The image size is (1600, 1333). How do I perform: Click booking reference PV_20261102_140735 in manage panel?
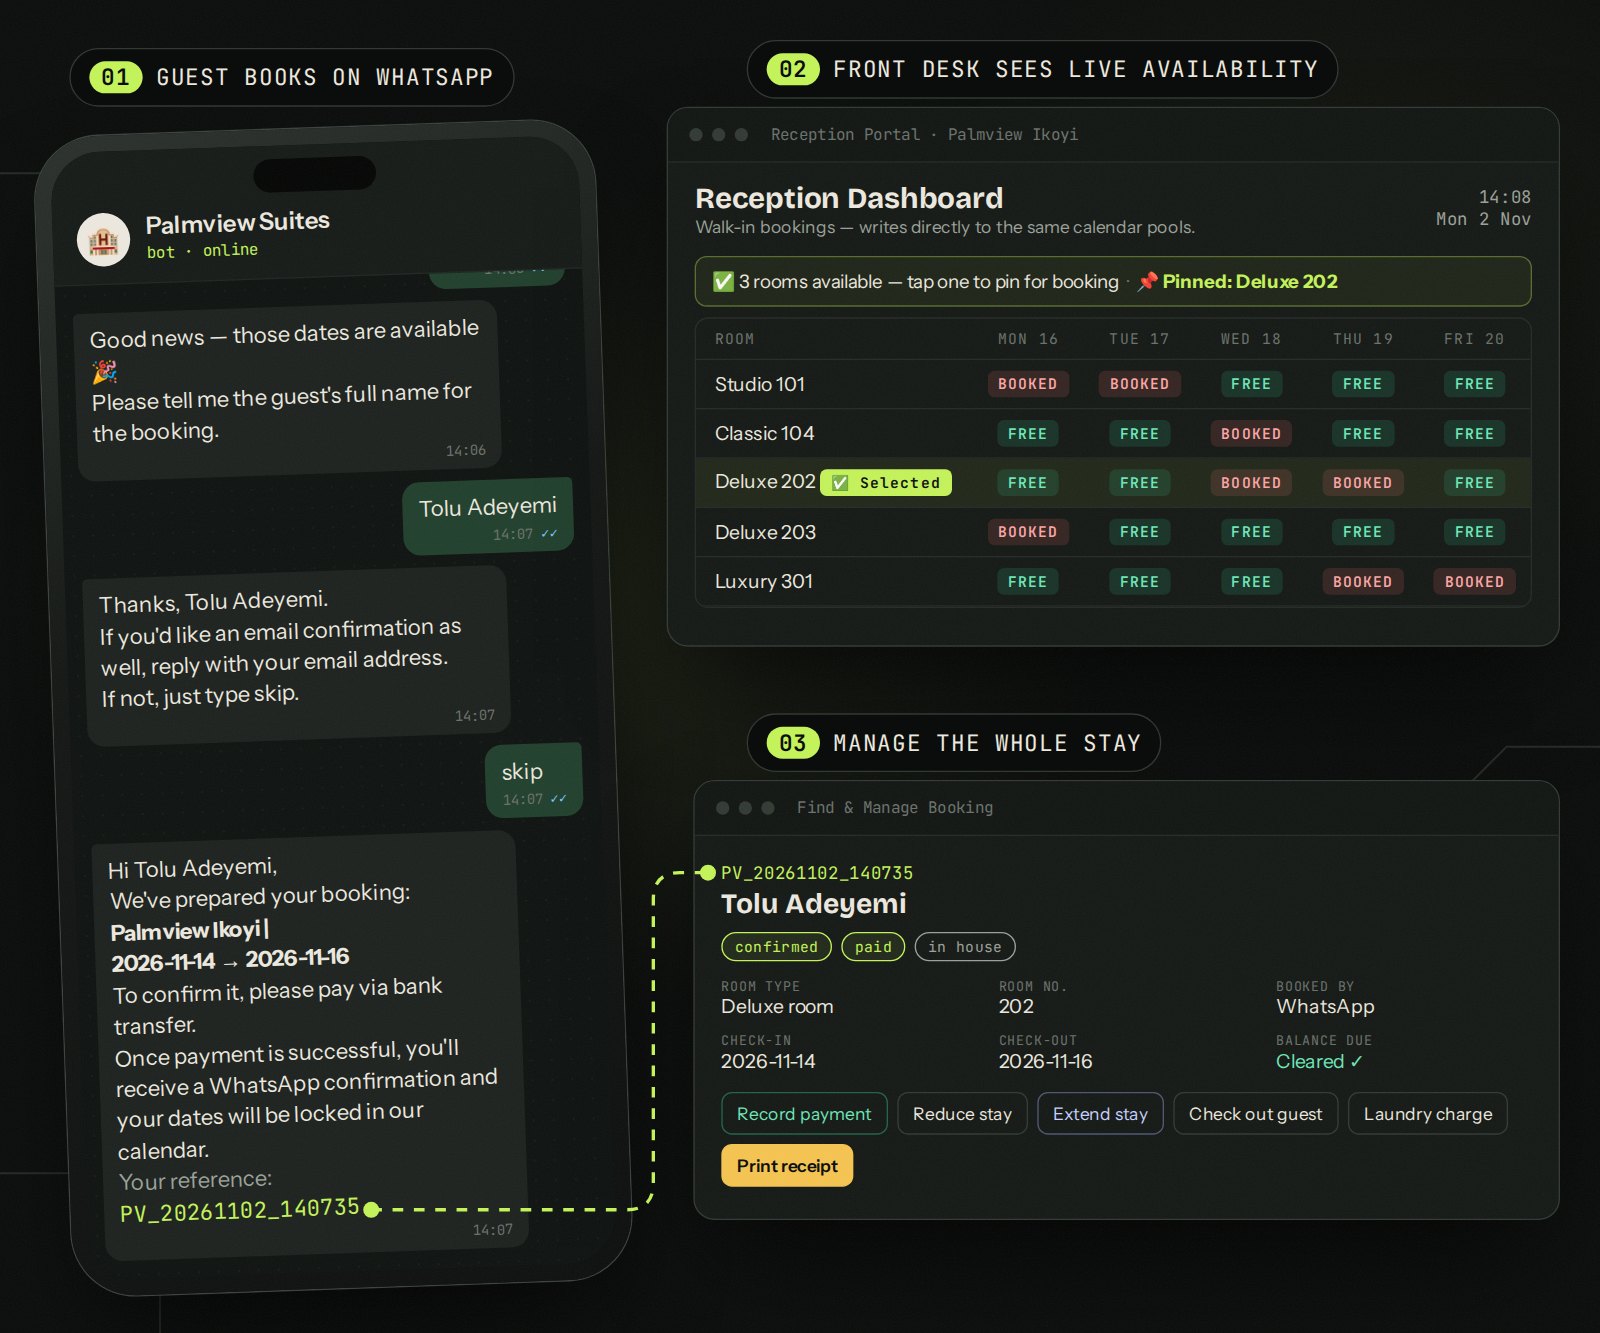[816, 873]
